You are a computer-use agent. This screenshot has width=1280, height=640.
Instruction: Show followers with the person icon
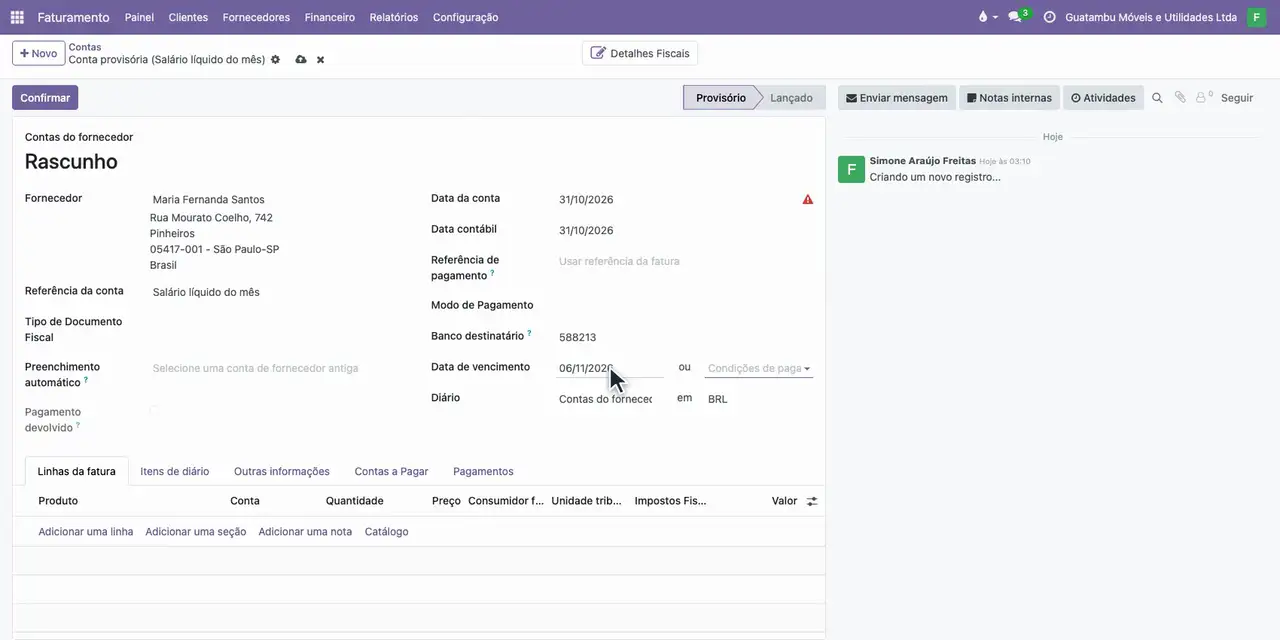coord(1203,98)
